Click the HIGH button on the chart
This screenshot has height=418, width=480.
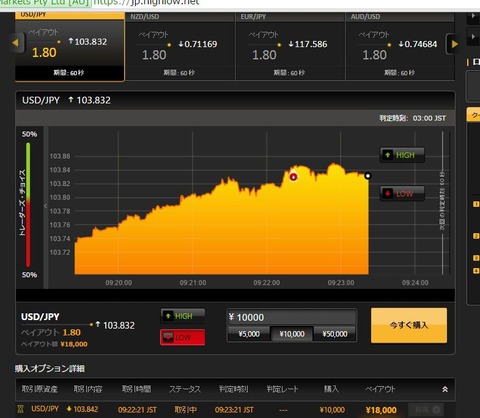[x=402, y=155]
